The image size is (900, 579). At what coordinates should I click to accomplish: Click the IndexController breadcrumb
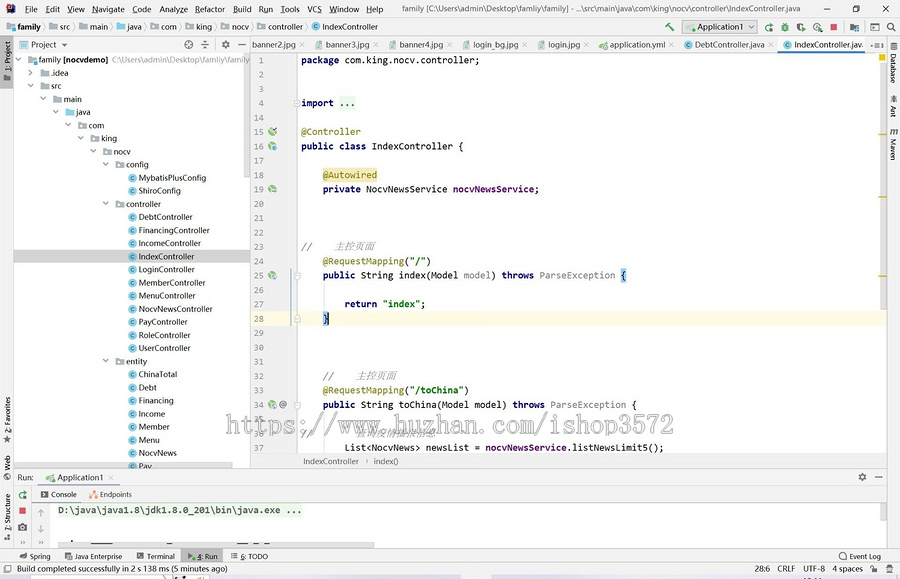coord(331,461)
